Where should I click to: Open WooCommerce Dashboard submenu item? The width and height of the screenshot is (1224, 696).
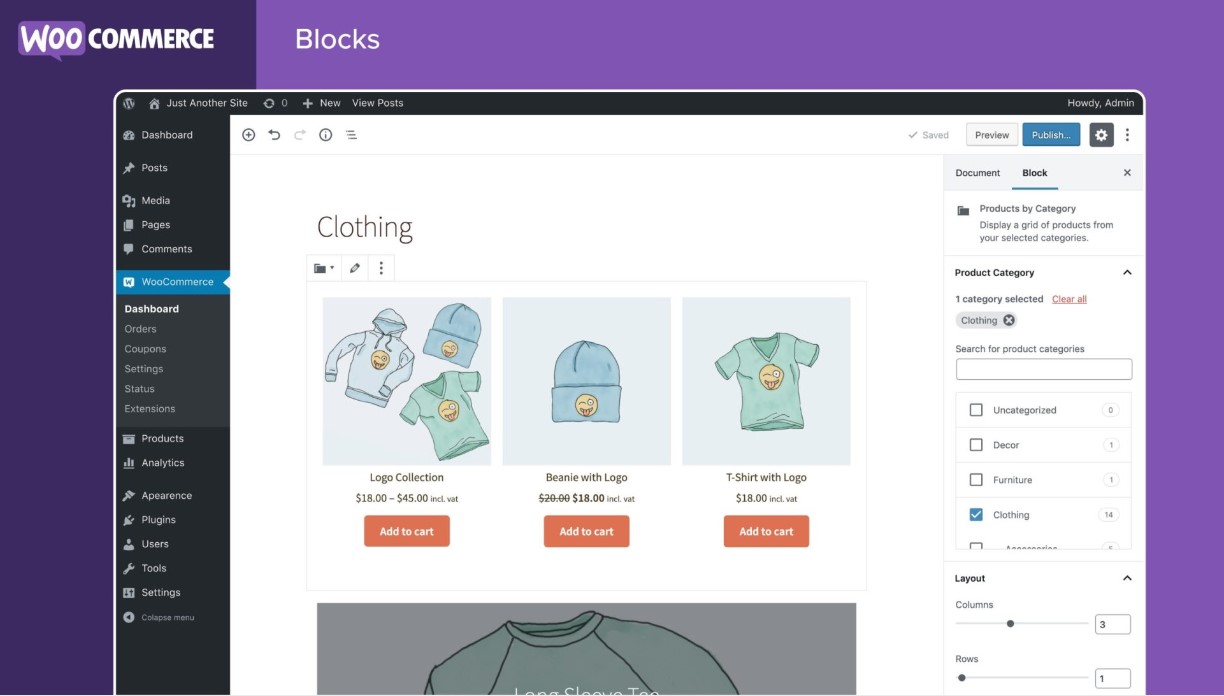[x=152, y=309]
